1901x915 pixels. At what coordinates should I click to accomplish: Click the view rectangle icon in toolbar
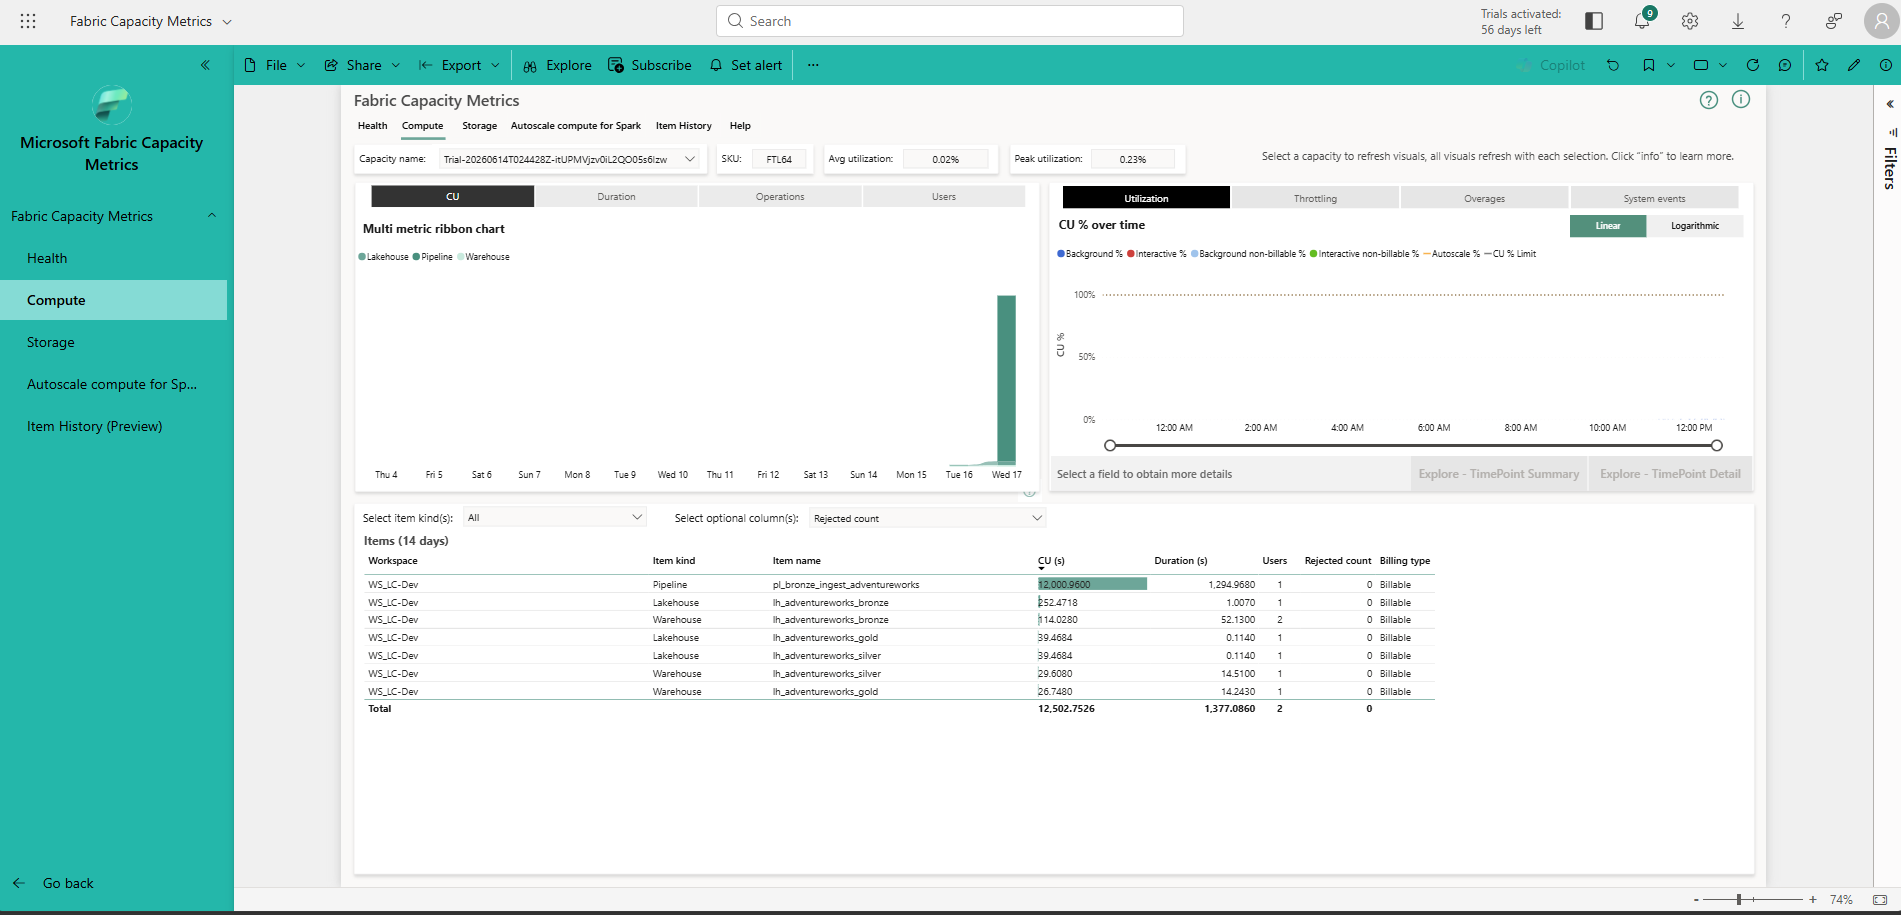[1700, 65]
